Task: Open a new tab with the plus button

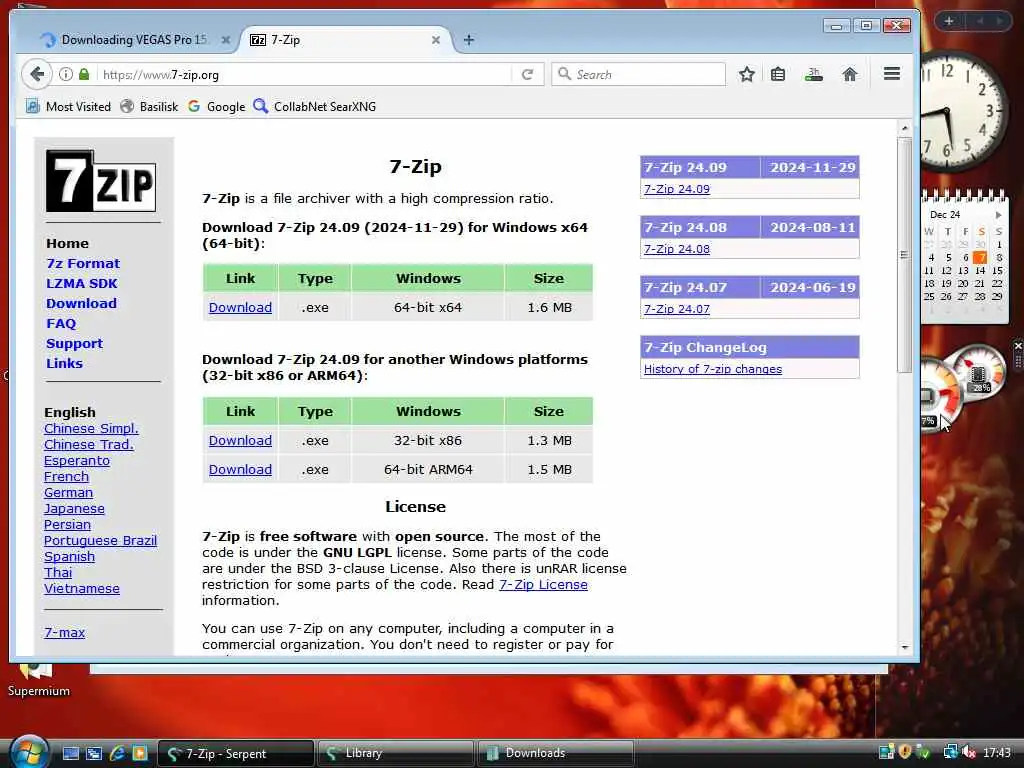Action: click(468, 40)
